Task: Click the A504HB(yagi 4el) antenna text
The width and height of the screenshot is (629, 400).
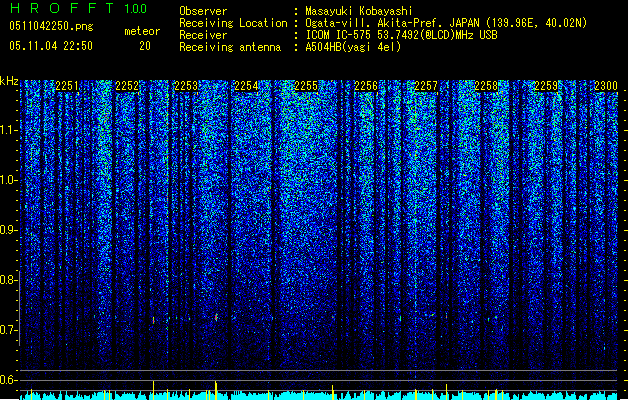Action: click(353, 47)
